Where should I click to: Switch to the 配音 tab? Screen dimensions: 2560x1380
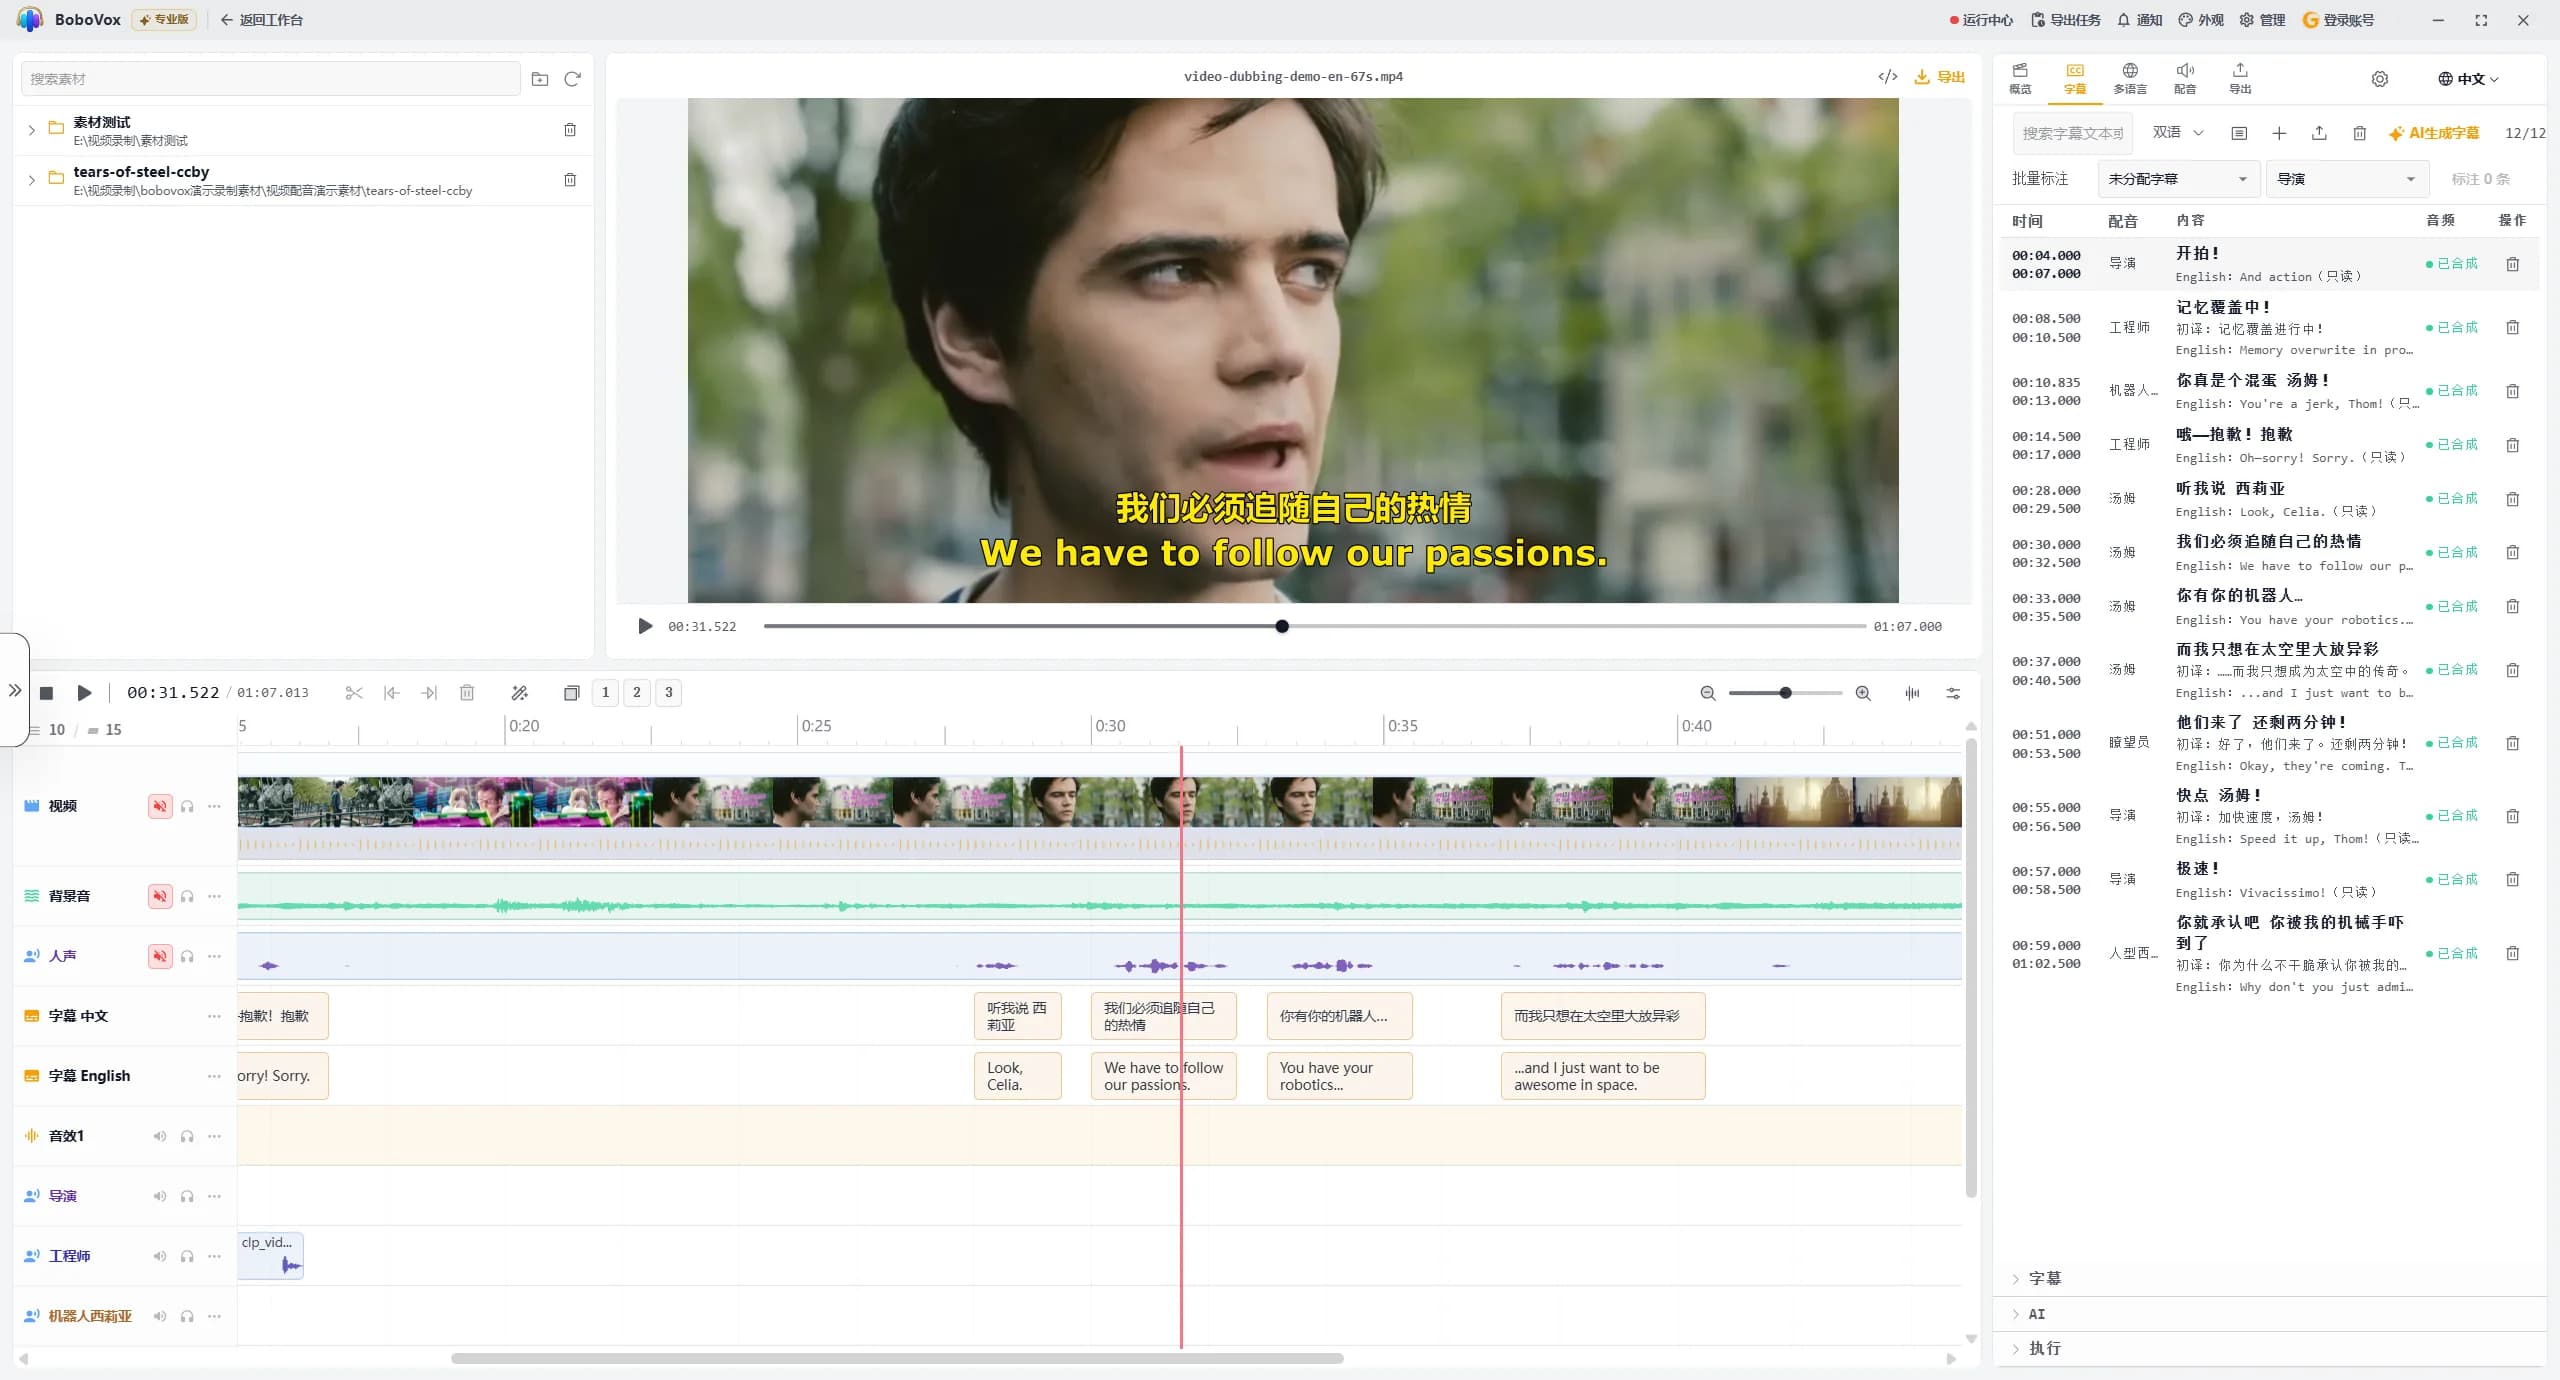coord(2185,79)
